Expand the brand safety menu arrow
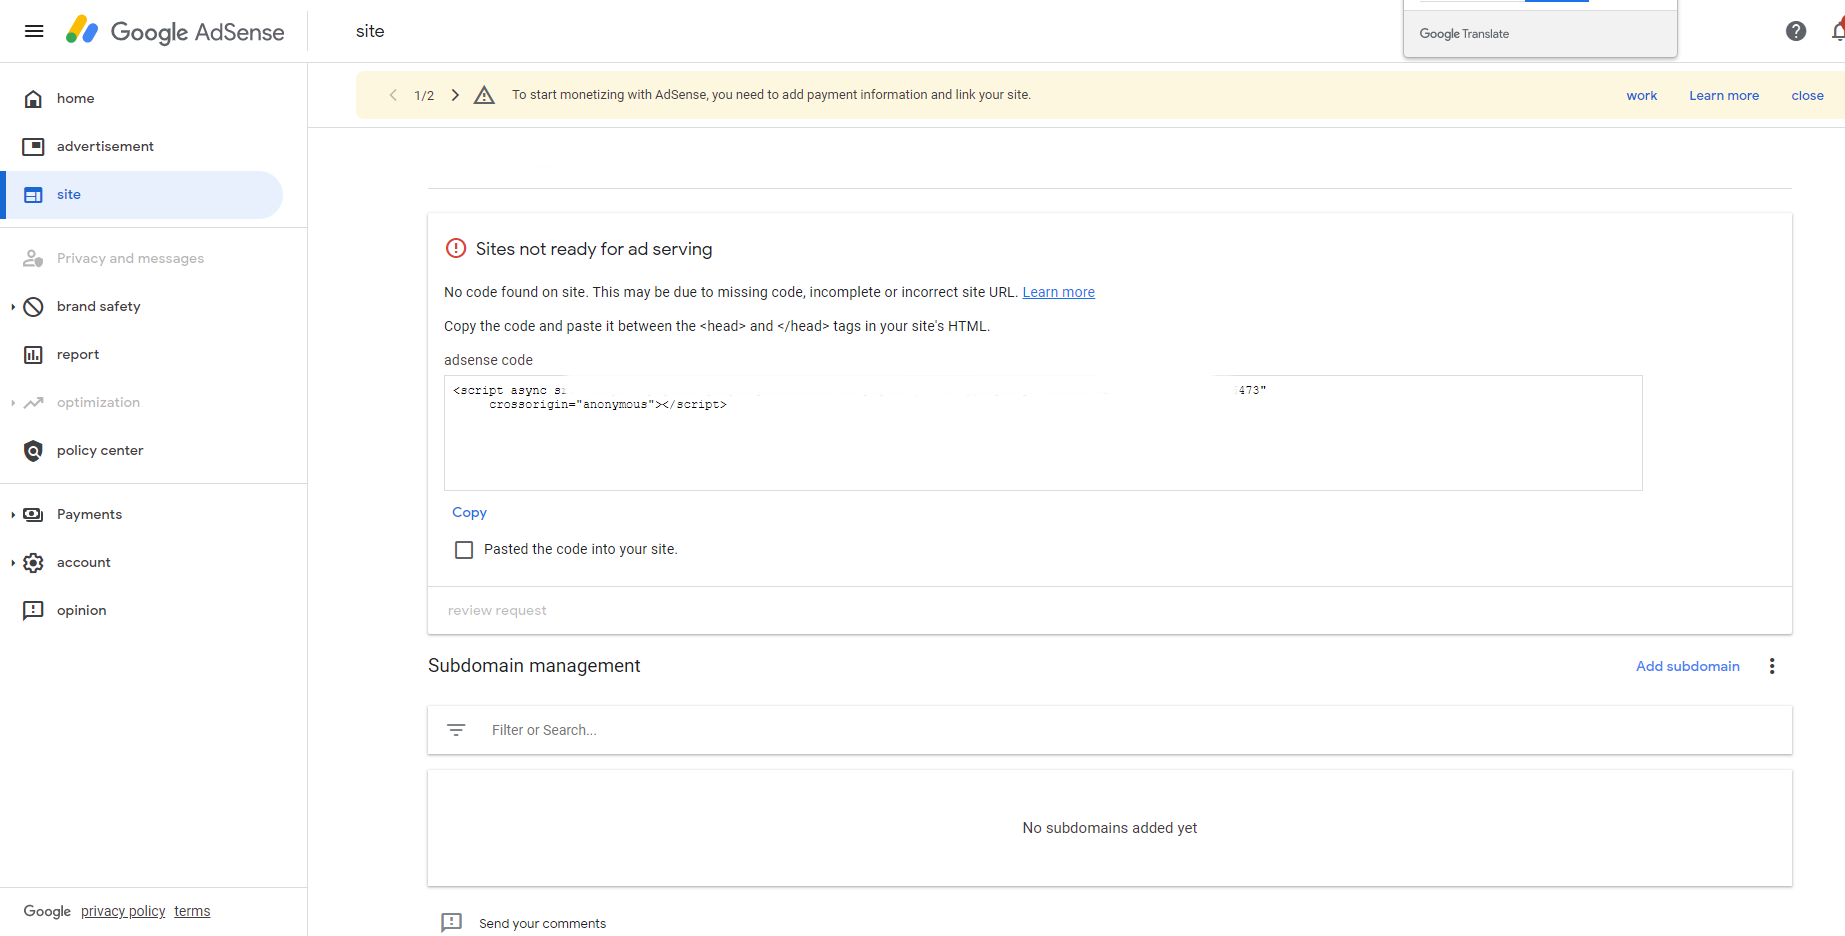1845x936 pixels. pos(12,306)
